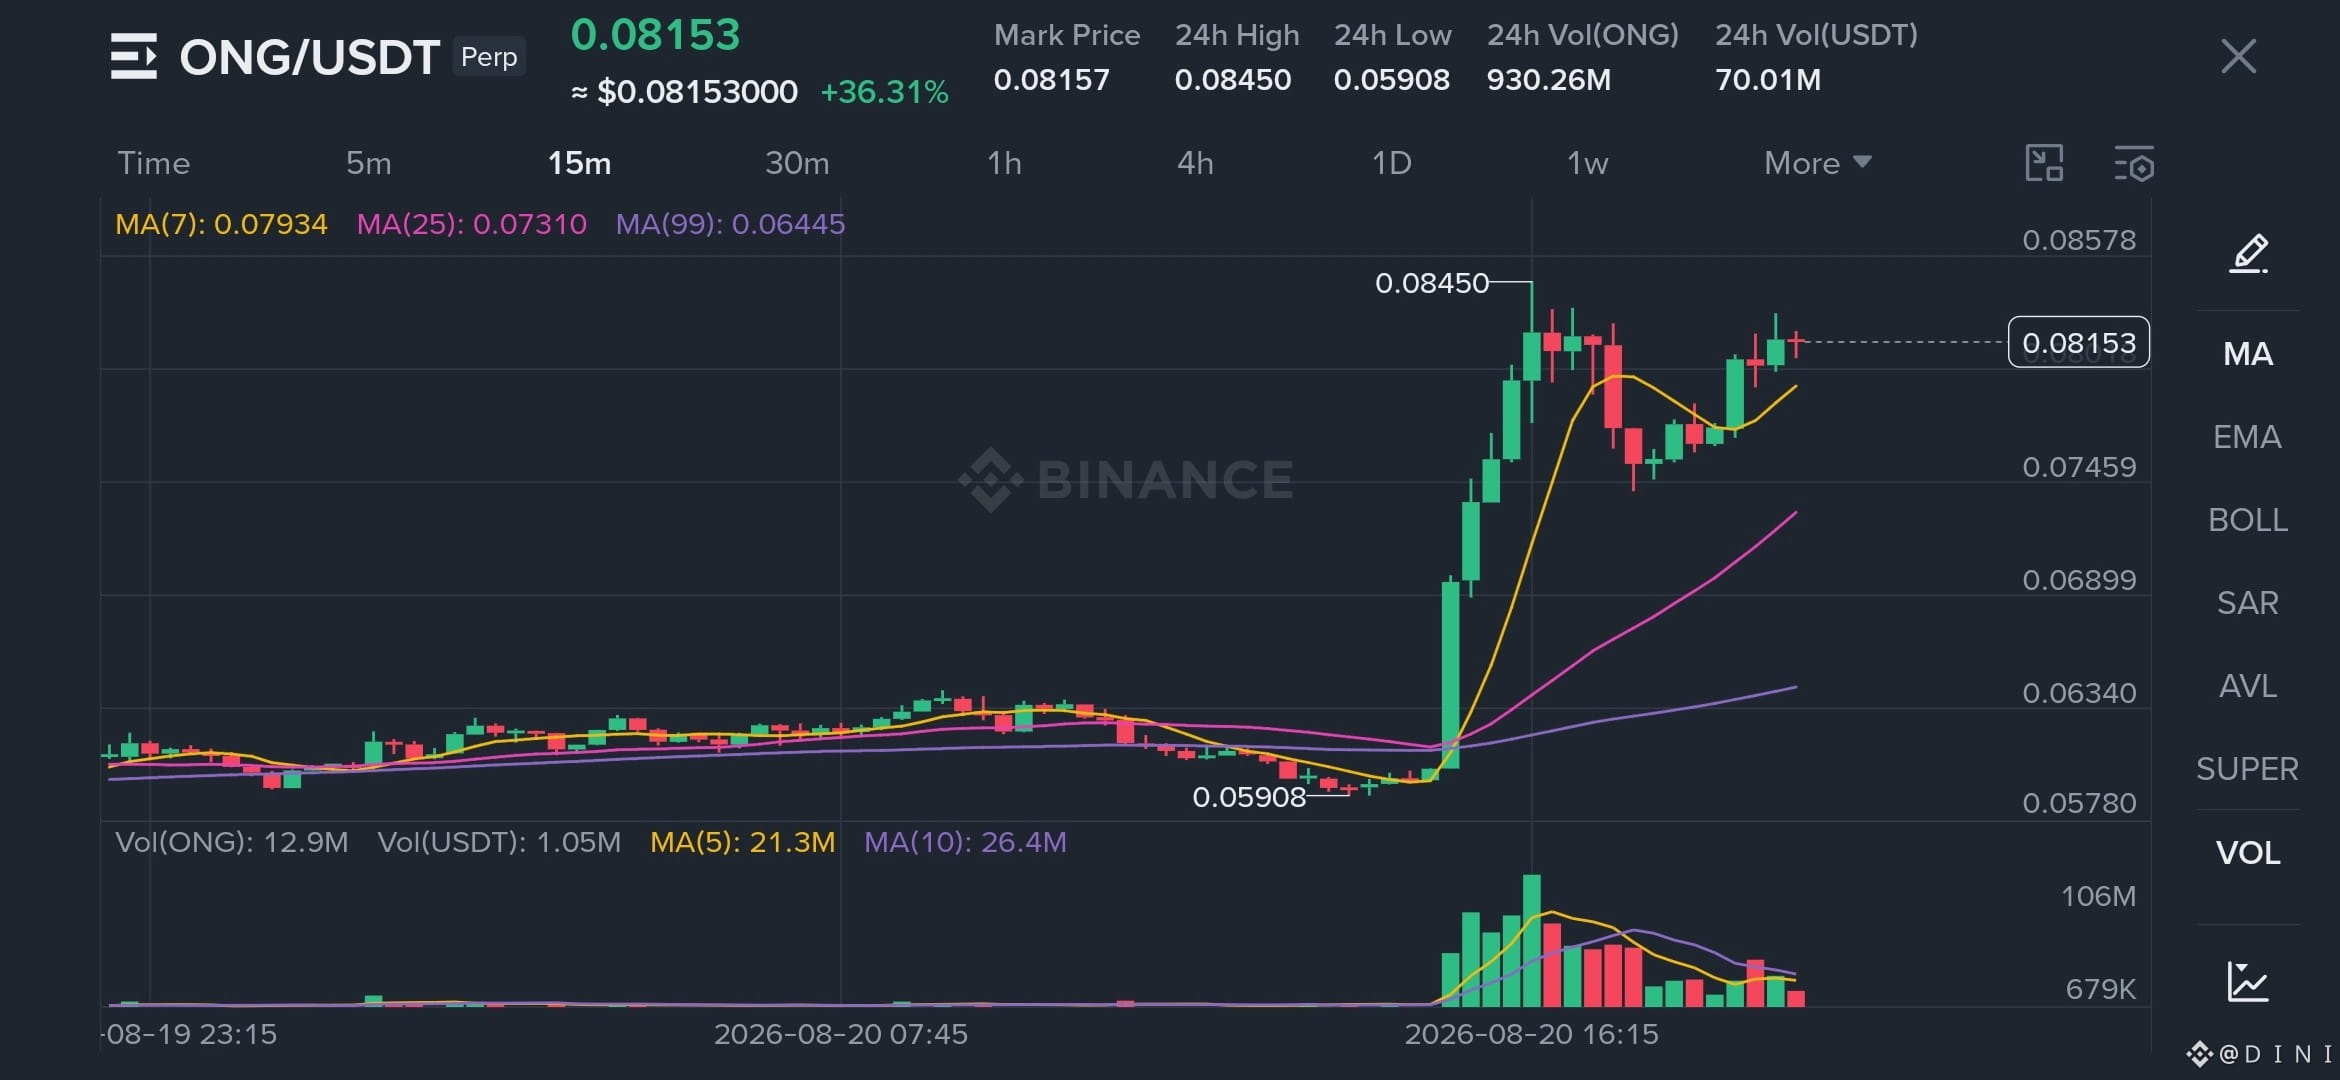Click the 0.07459 price axis label
Screen dimensions: 2340x1080
(x=2079, y=467)
